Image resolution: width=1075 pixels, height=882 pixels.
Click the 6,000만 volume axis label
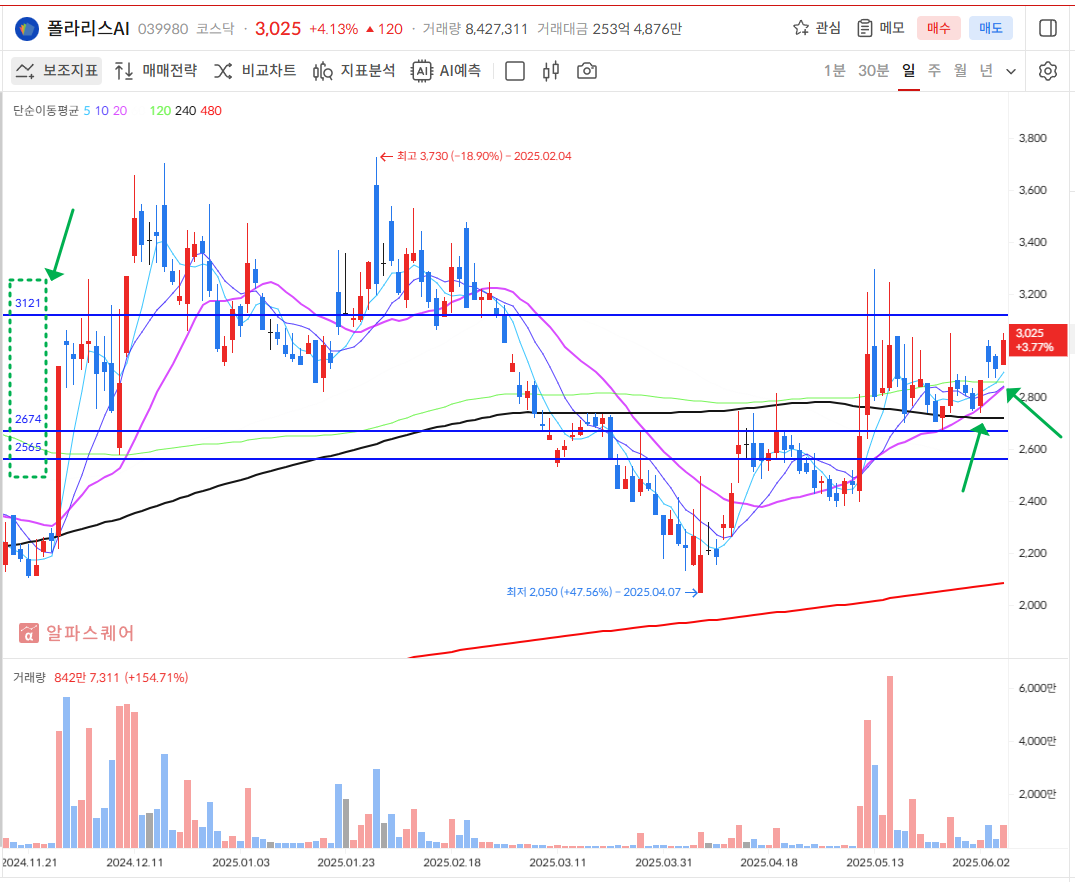(x=1037, y=689)
